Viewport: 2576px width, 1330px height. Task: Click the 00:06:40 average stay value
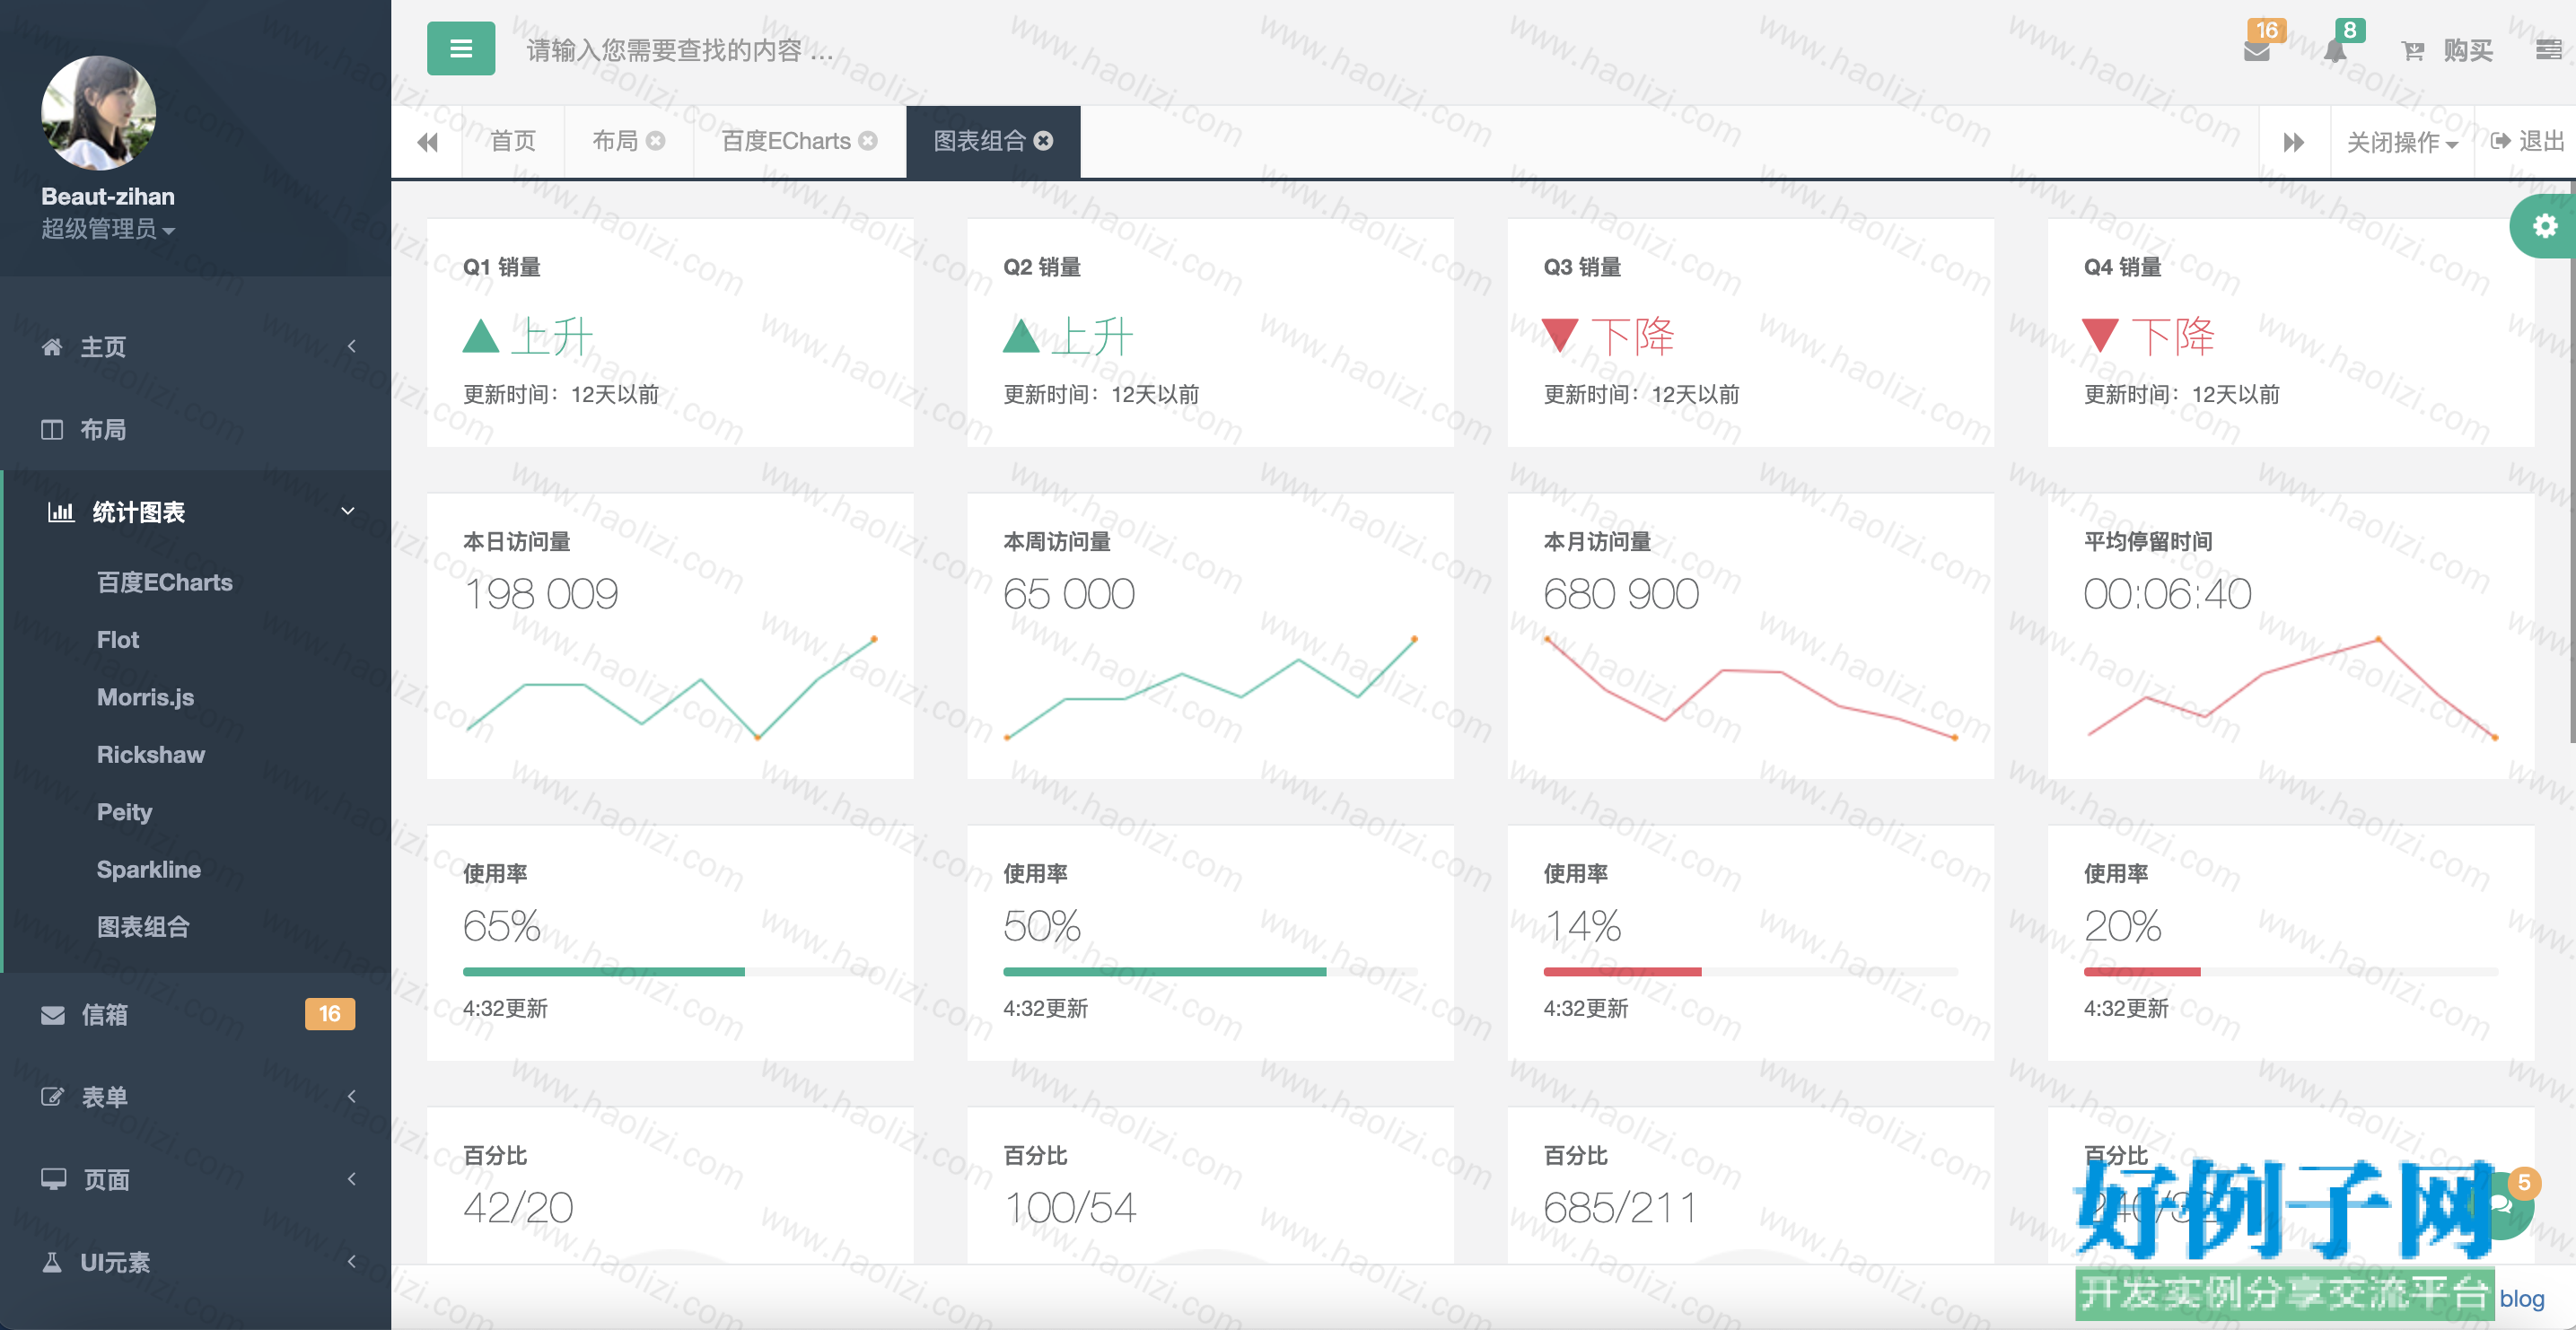(2167, 594)
